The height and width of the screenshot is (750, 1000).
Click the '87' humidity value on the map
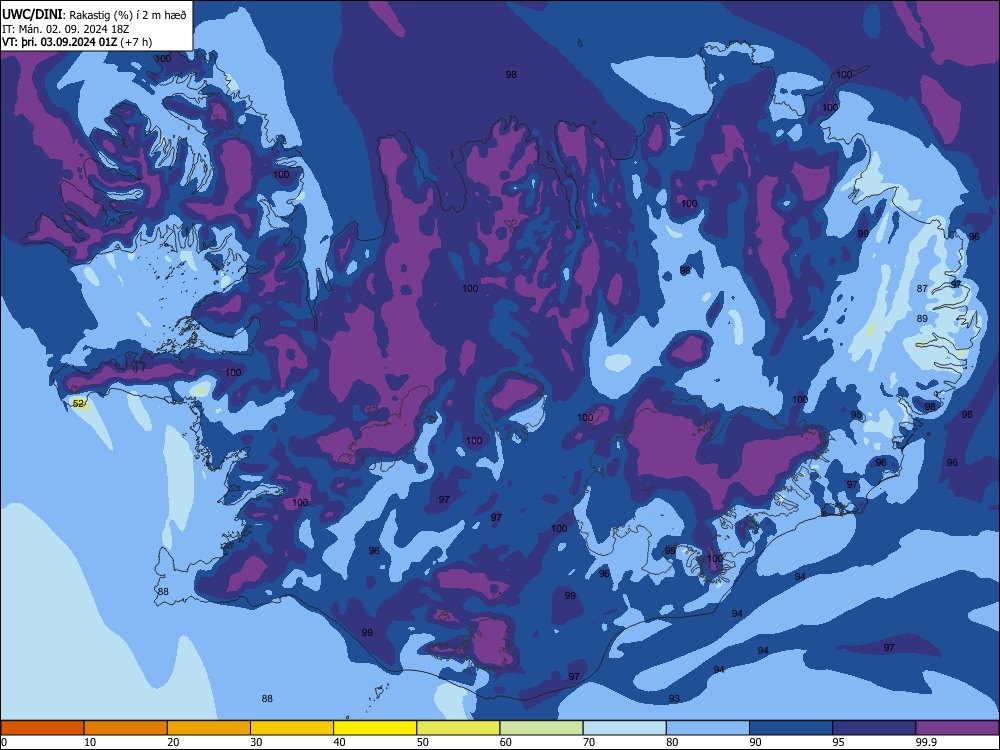coord(922,288)
